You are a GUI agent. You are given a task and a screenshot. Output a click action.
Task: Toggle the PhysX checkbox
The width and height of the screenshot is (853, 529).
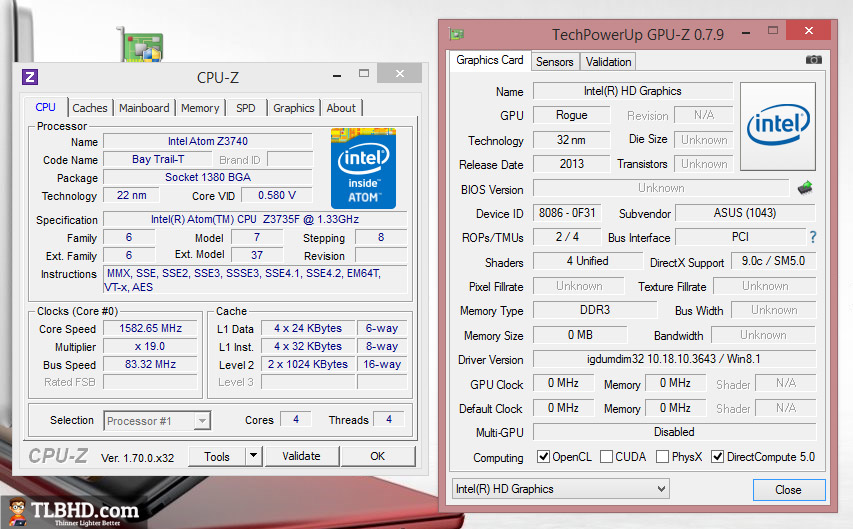coord(662,457)
